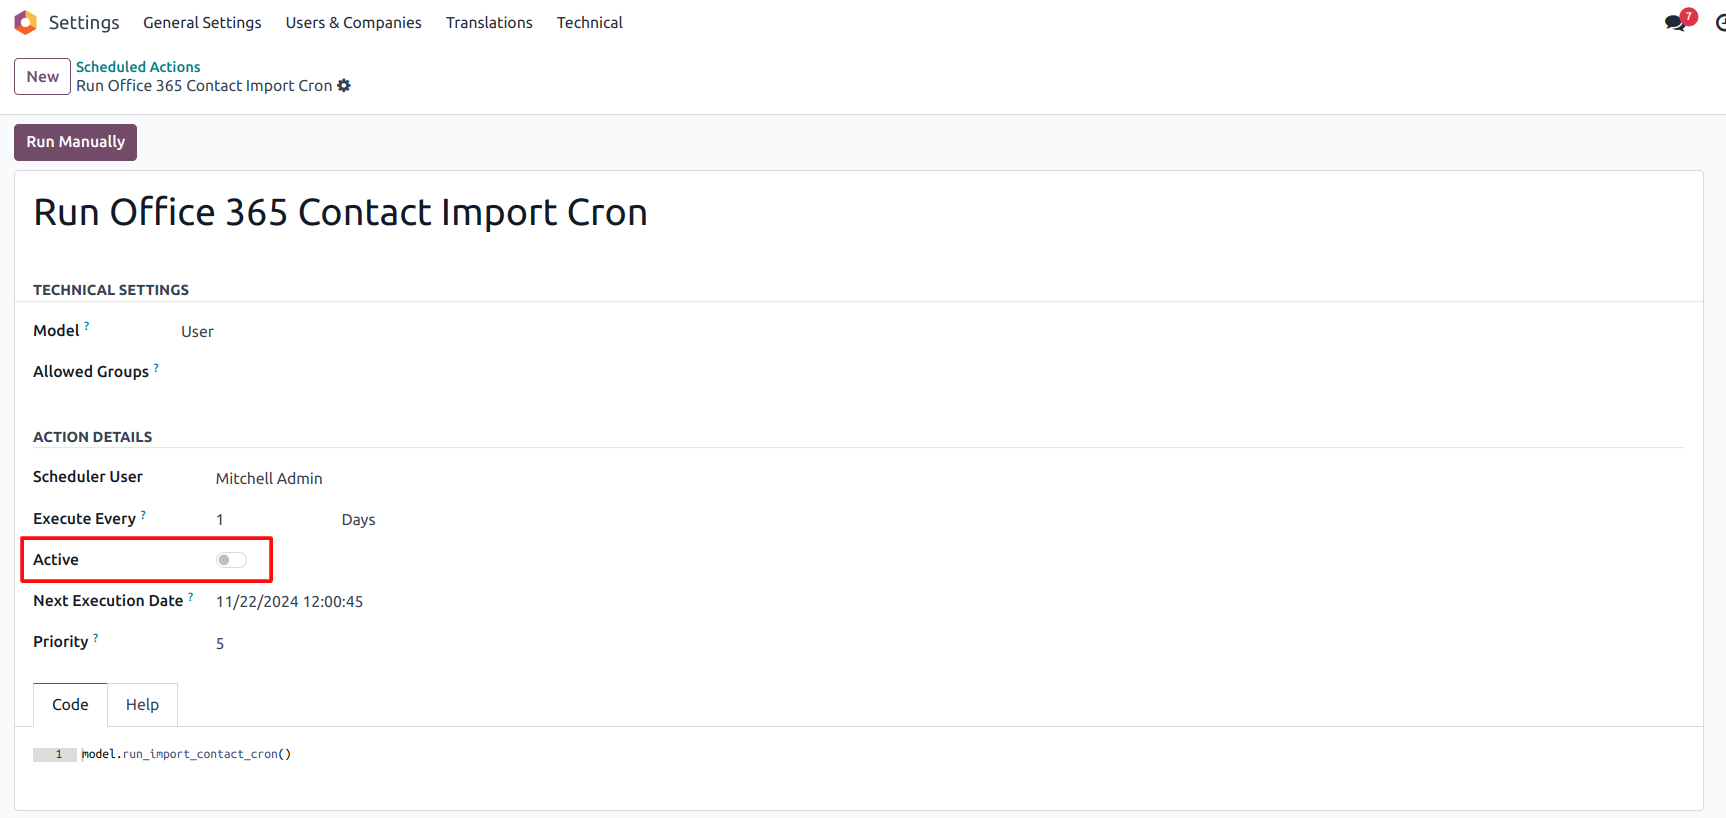Click the Odoo app logo icon

[x=25, y=22]
